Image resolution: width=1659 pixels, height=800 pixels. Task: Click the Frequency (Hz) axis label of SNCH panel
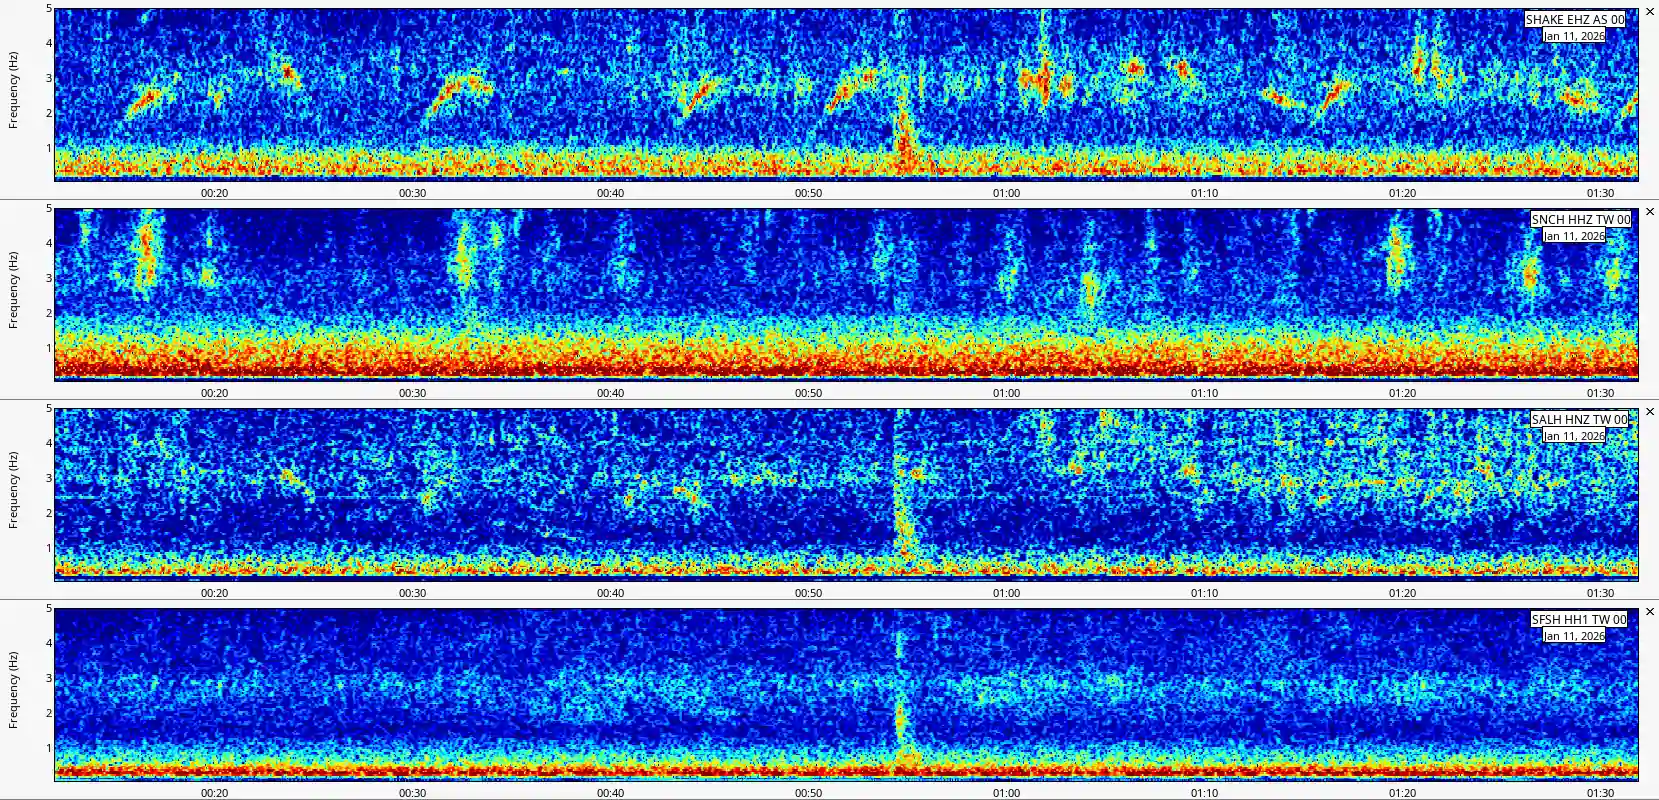[14, 290]
